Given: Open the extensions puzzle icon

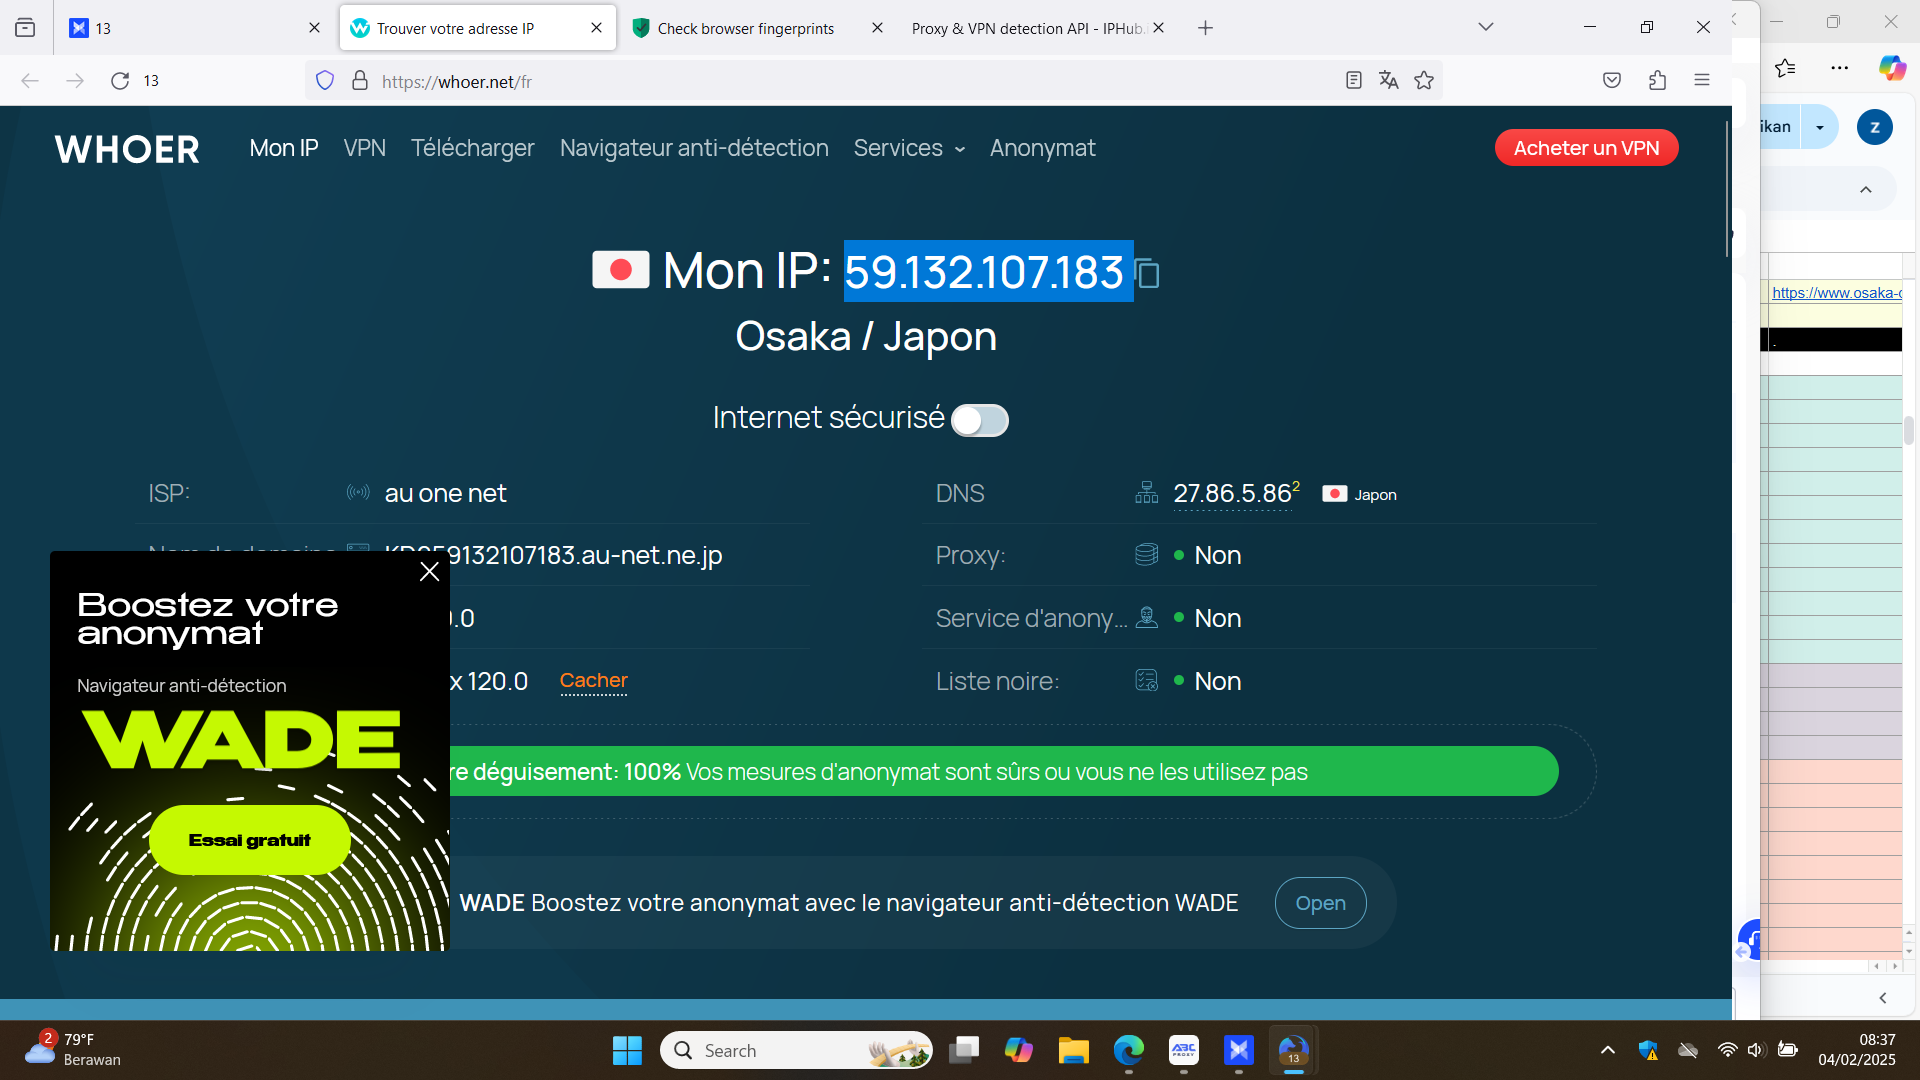Looking at the screenshot, I should coord(1657,81).
